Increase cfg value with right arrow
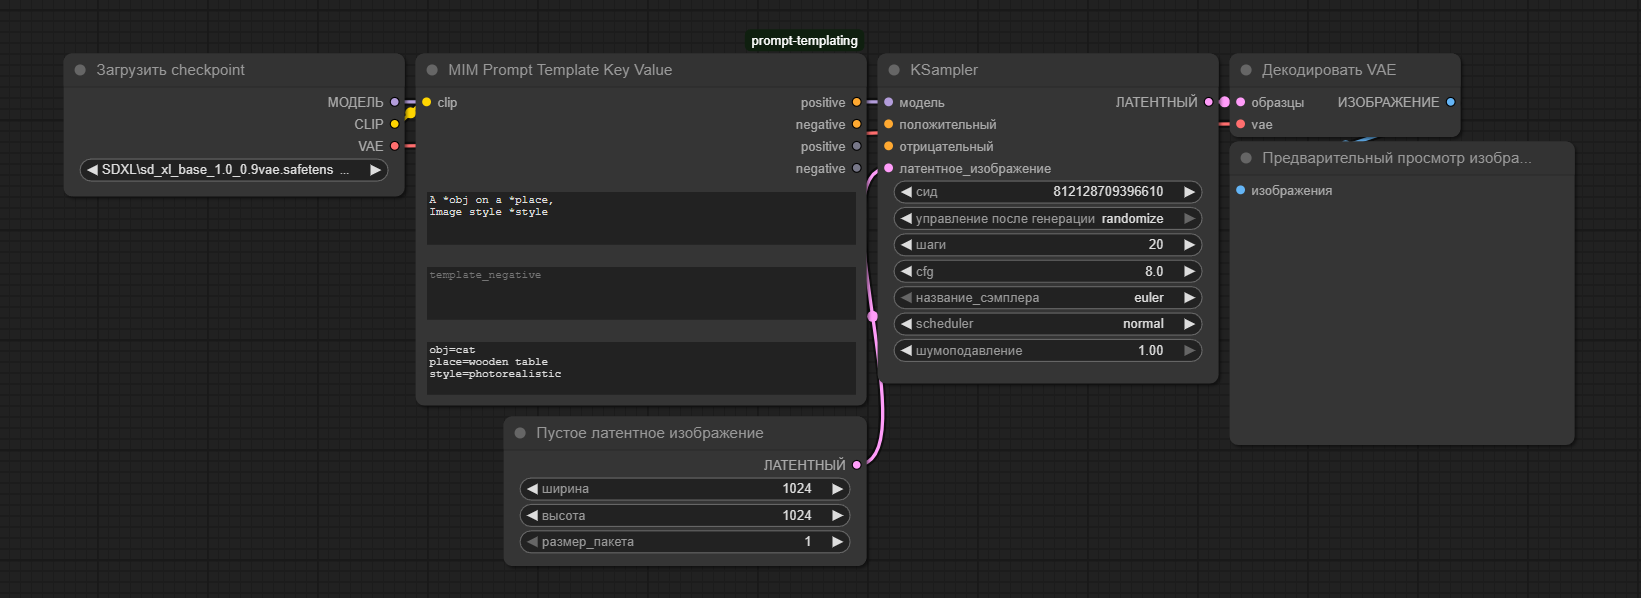The image size is (1641, 598). tap(1190, 271)
